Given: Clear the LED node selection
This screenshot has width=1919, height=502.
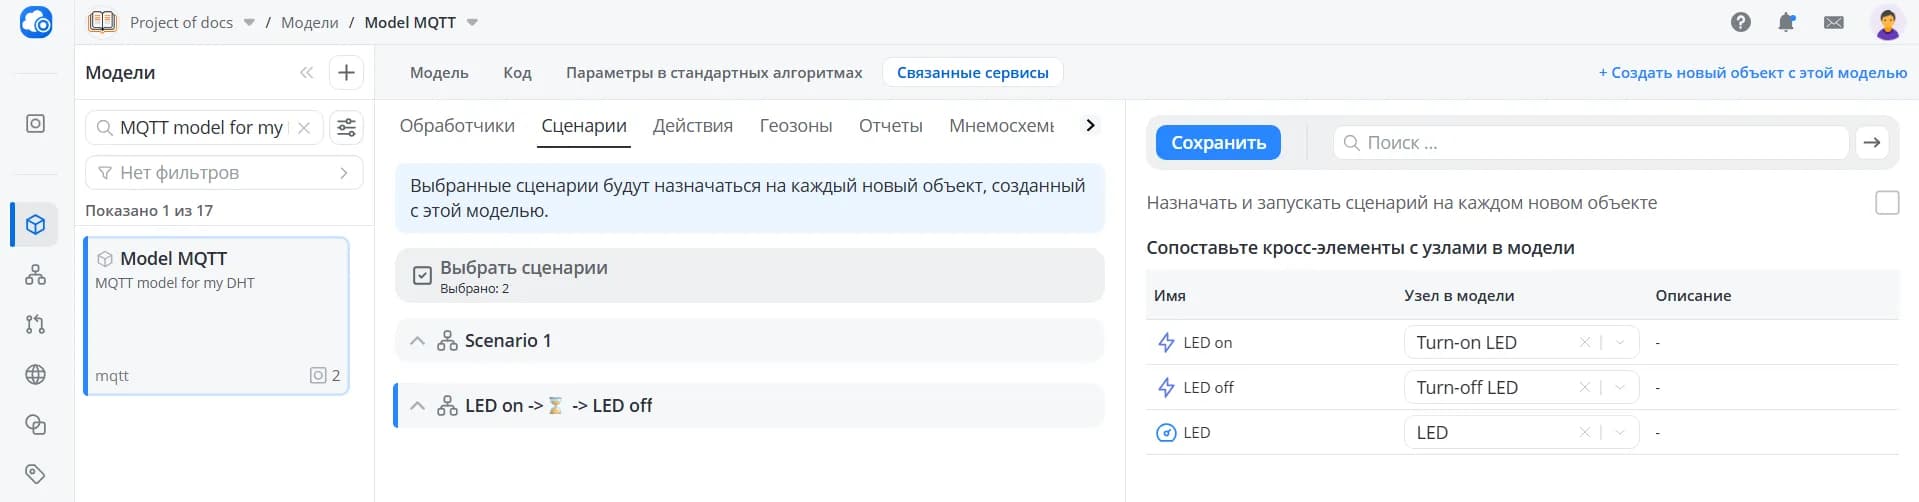Looking at the screenshot, I should pyautogui.click(x=1585, y=432).
